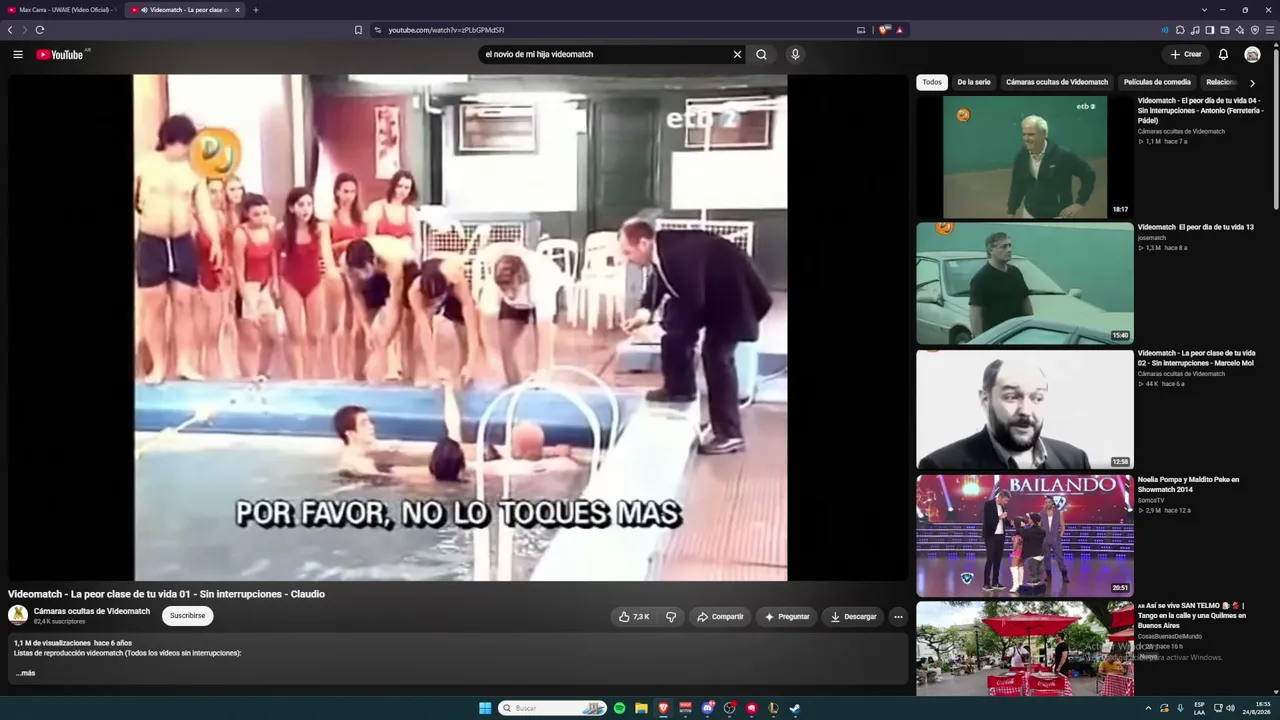Open the cast screen icon in address bar
This screenshot has width=1280, height=720.
pyautogui.click(x=861, y=30)
